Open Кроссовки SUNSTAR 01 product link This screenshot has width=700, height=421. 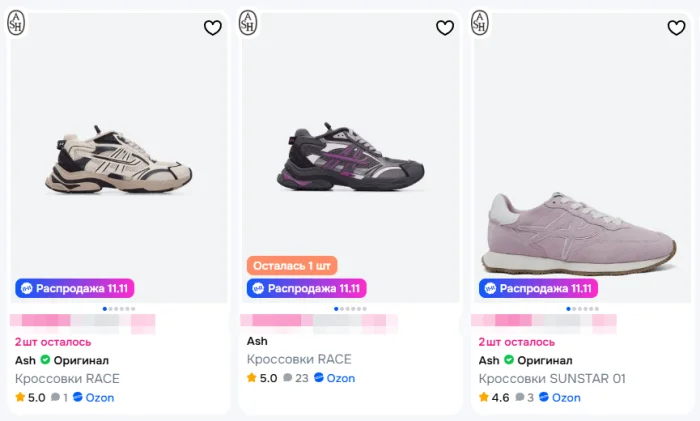coord(552,378)
